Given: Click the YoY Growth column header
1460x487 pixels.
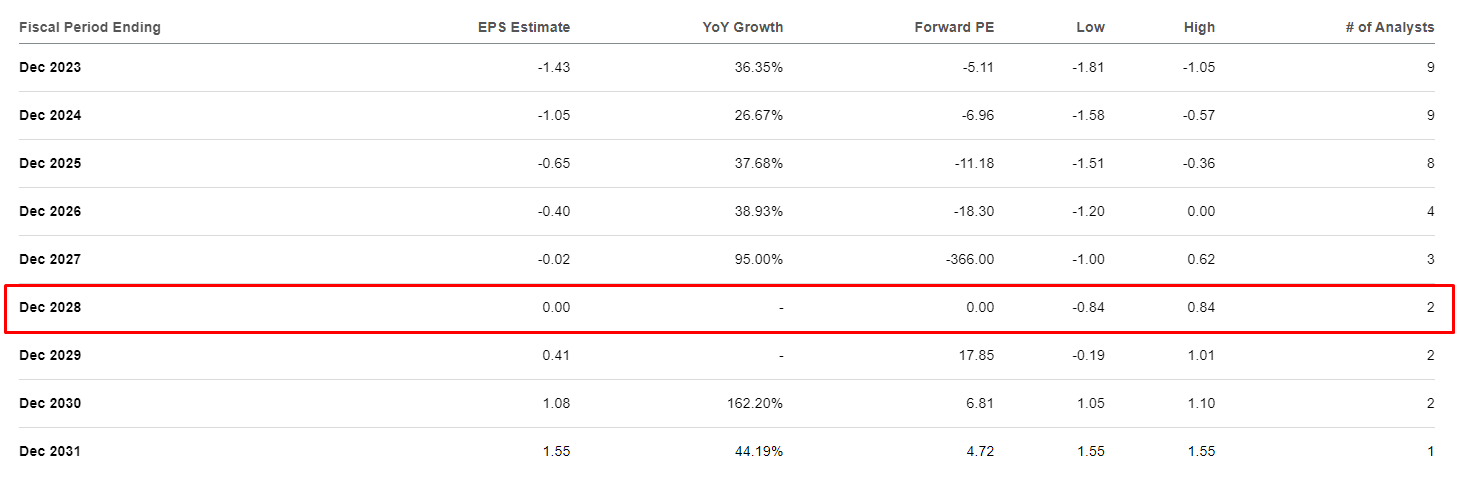Looking at the screenshot, I should coord(742,28).
